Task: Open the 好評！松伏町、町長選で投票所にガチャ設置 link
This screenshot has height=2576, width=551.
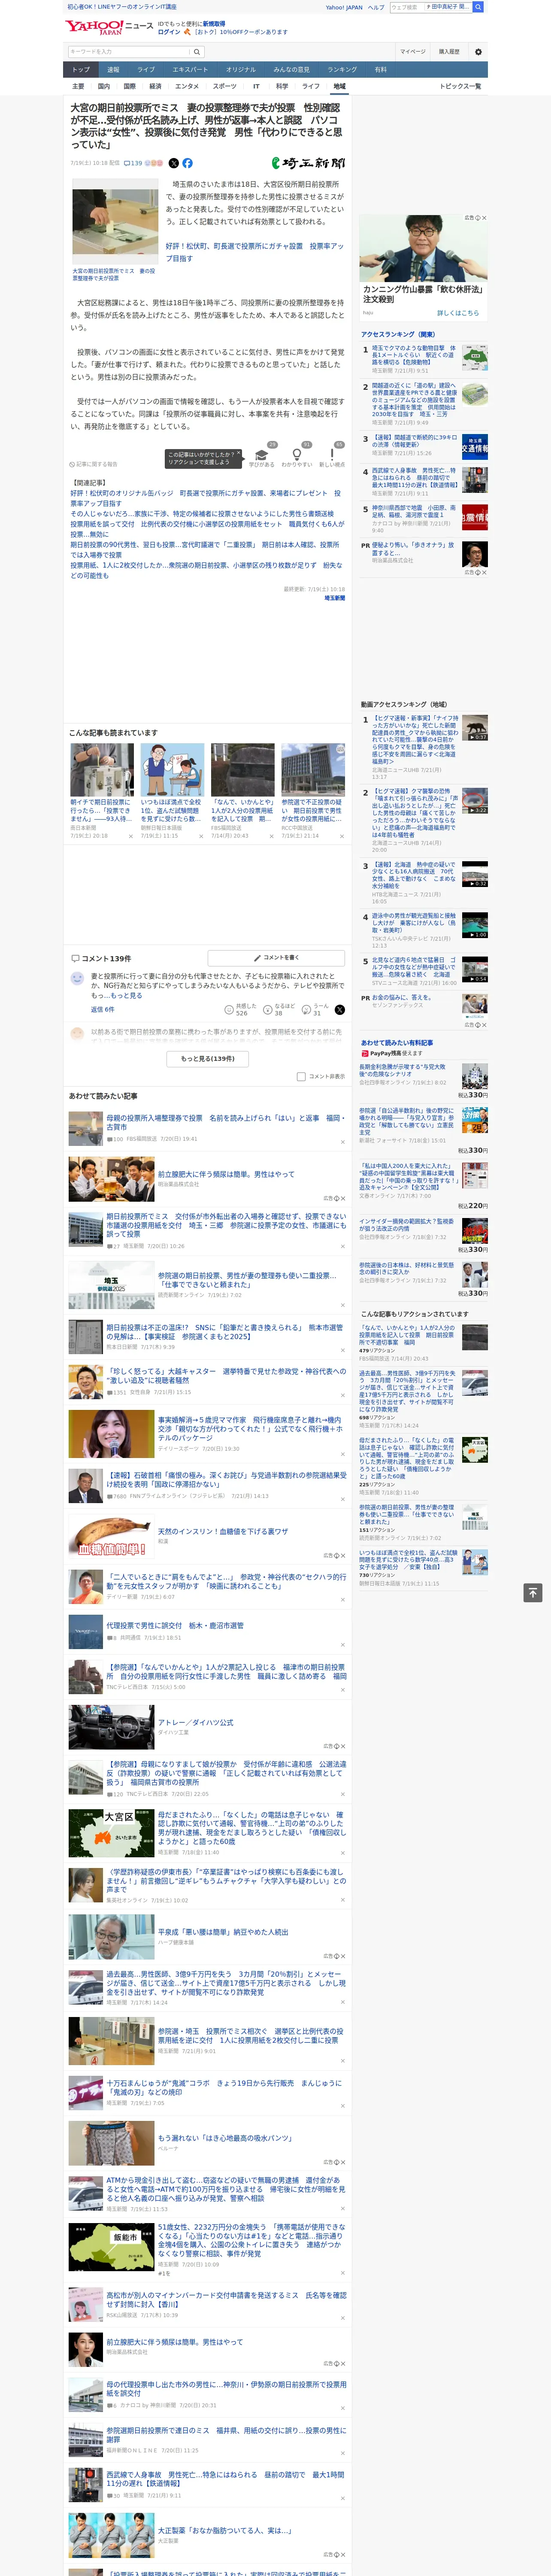Action: point(254,252)
